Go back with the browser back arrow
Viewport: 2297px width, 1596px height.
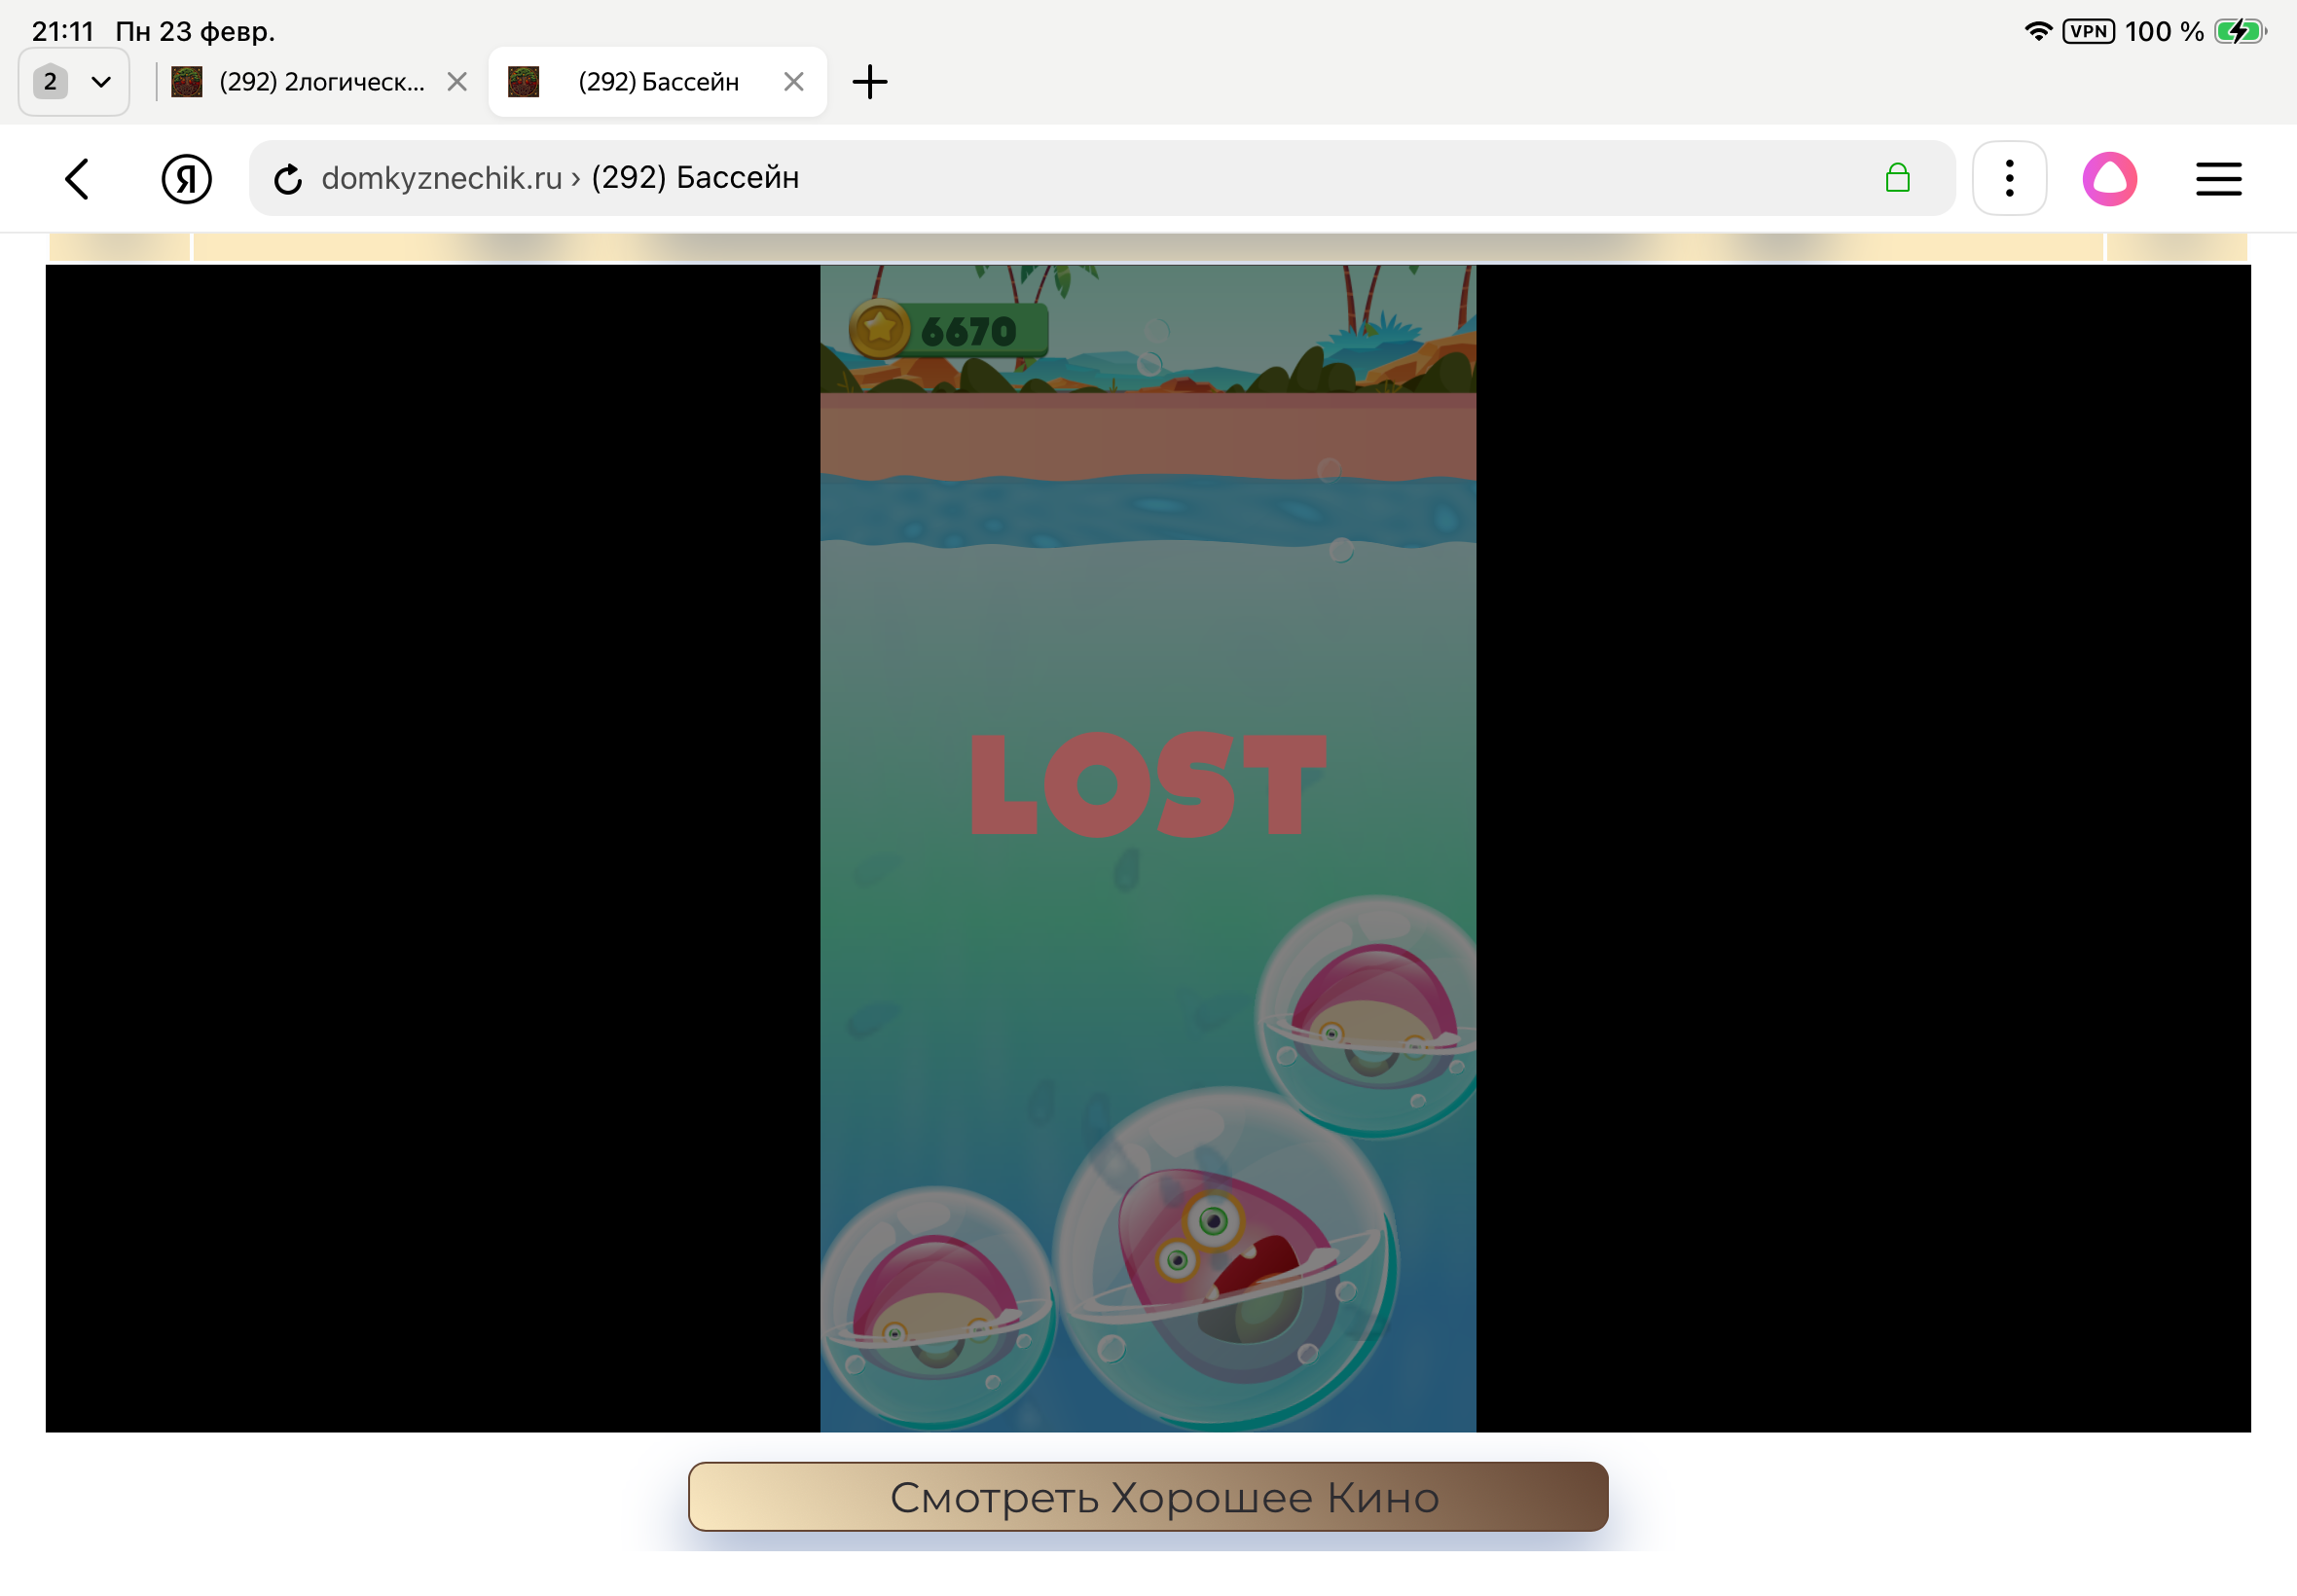point(78,180)
